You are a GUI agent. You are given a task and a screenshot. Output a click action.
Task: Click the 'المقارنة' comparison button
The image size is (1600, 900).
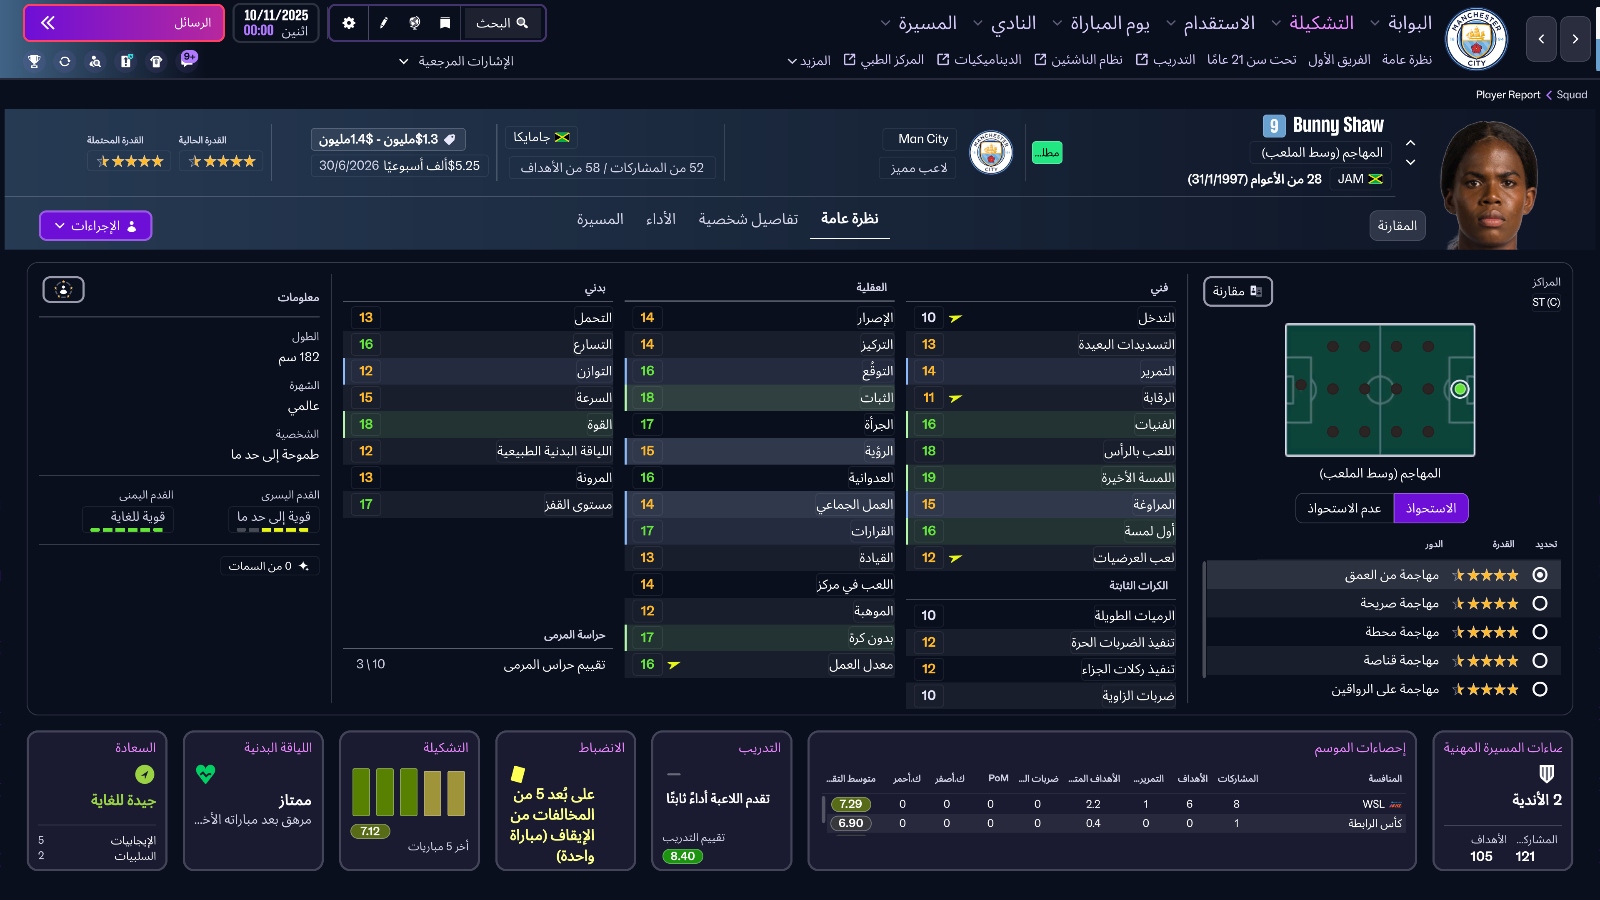1397,225
